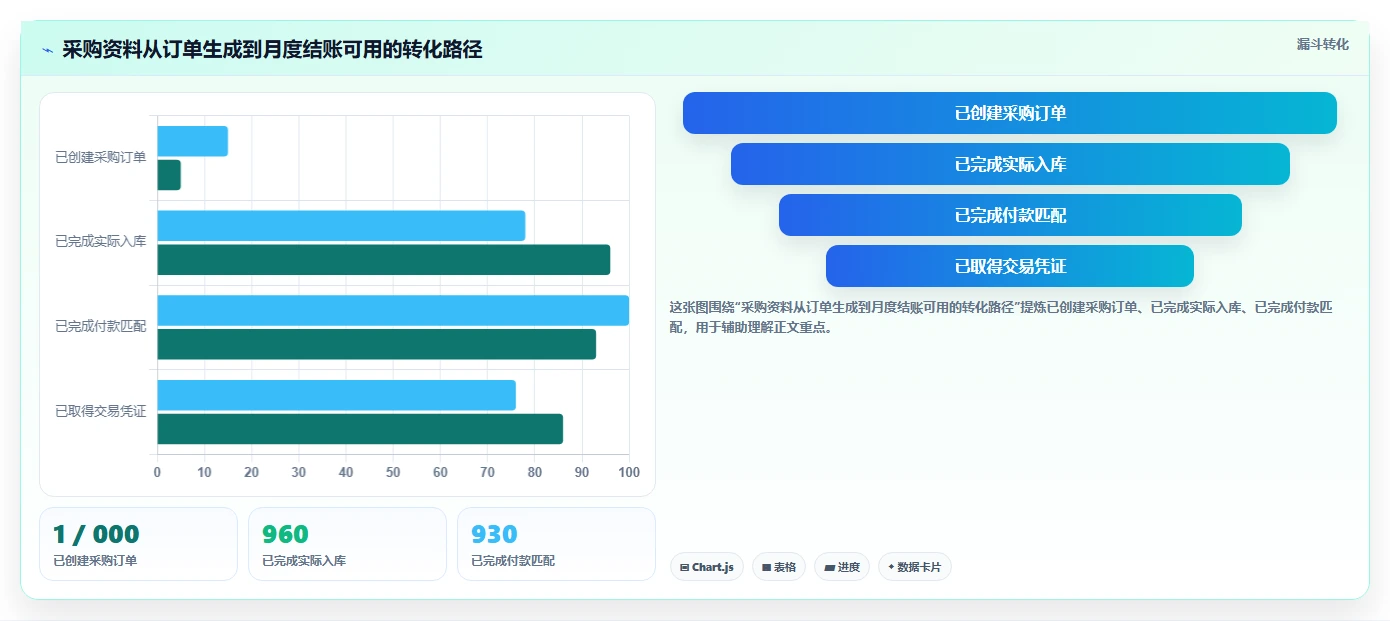Click the 已创建采购订单 chart axis label

coord(100,157)
